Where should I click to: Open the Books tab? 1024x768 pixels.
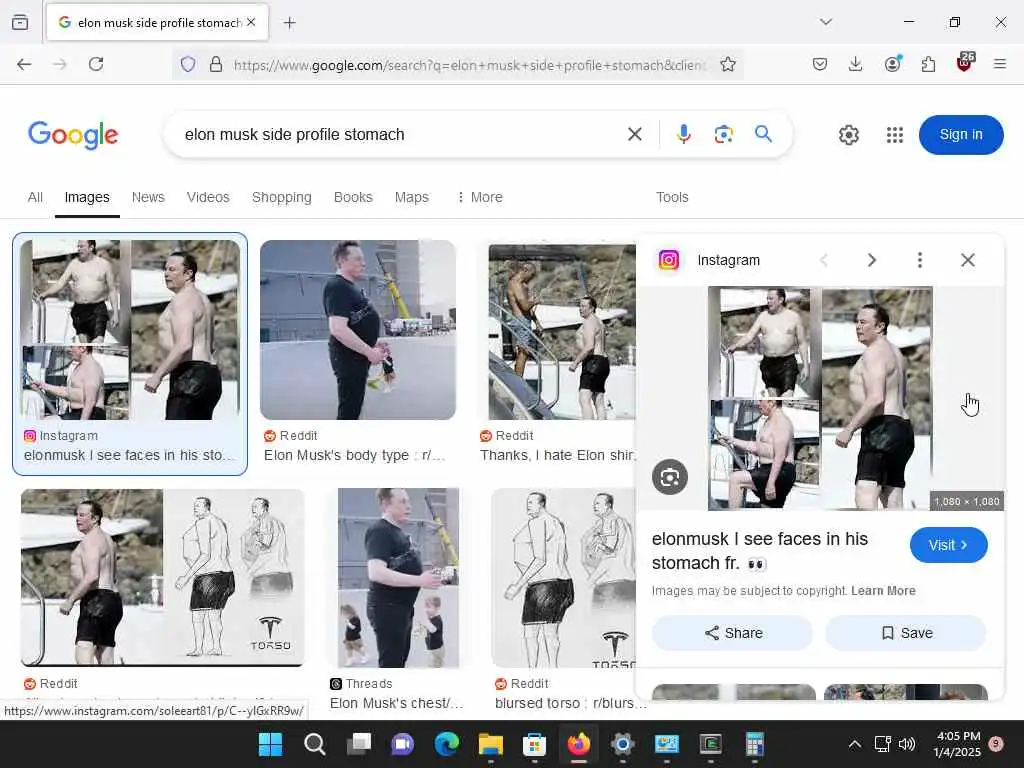pyautogui.click(x=353, y=197)
